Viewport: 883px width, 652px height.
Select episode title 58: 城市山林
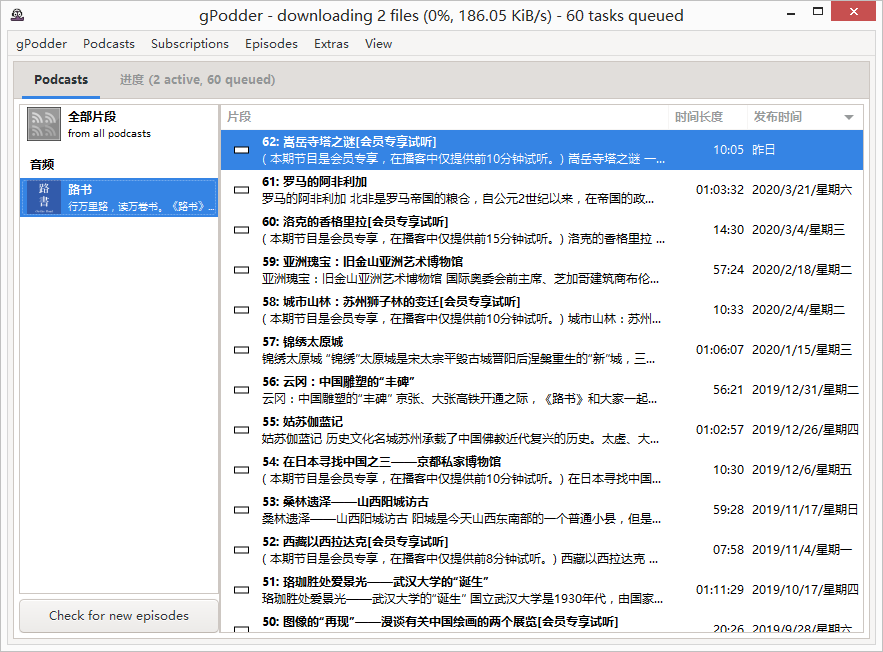[x=391, y=302]
